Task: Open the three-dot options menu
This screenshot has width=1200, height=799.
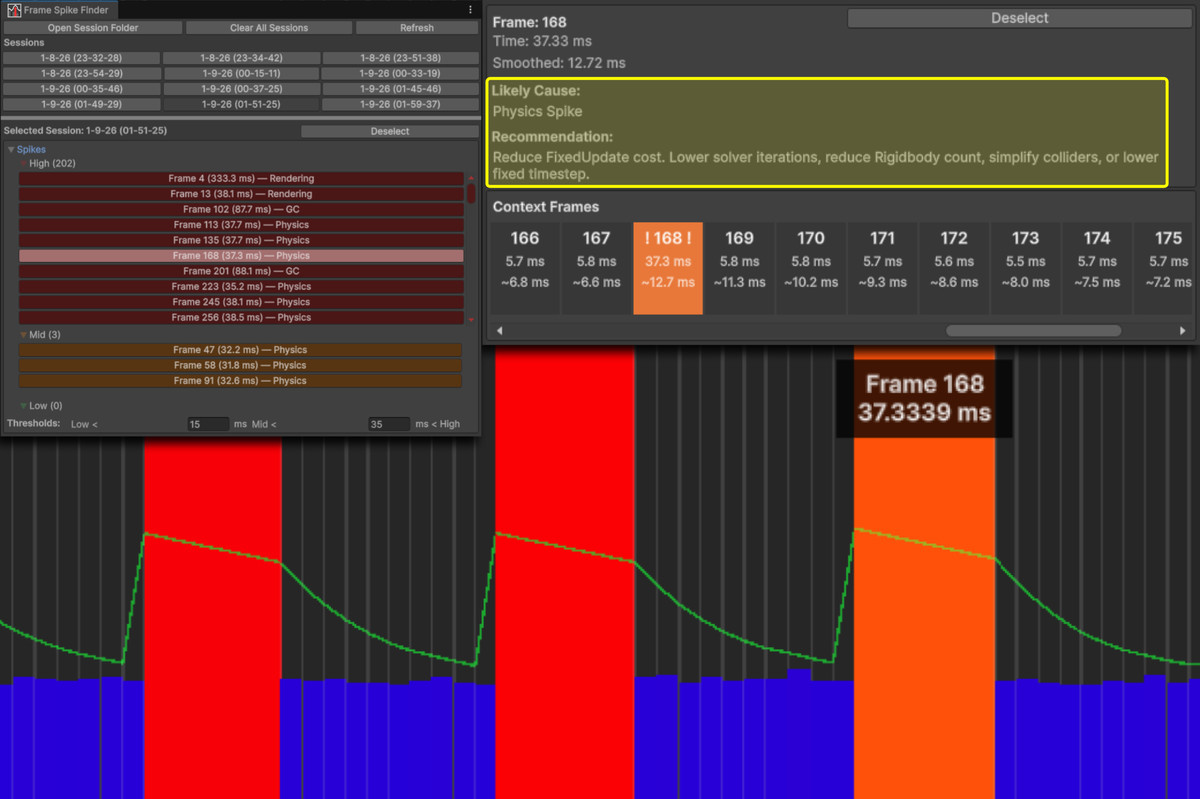Action: pos(470,9)
